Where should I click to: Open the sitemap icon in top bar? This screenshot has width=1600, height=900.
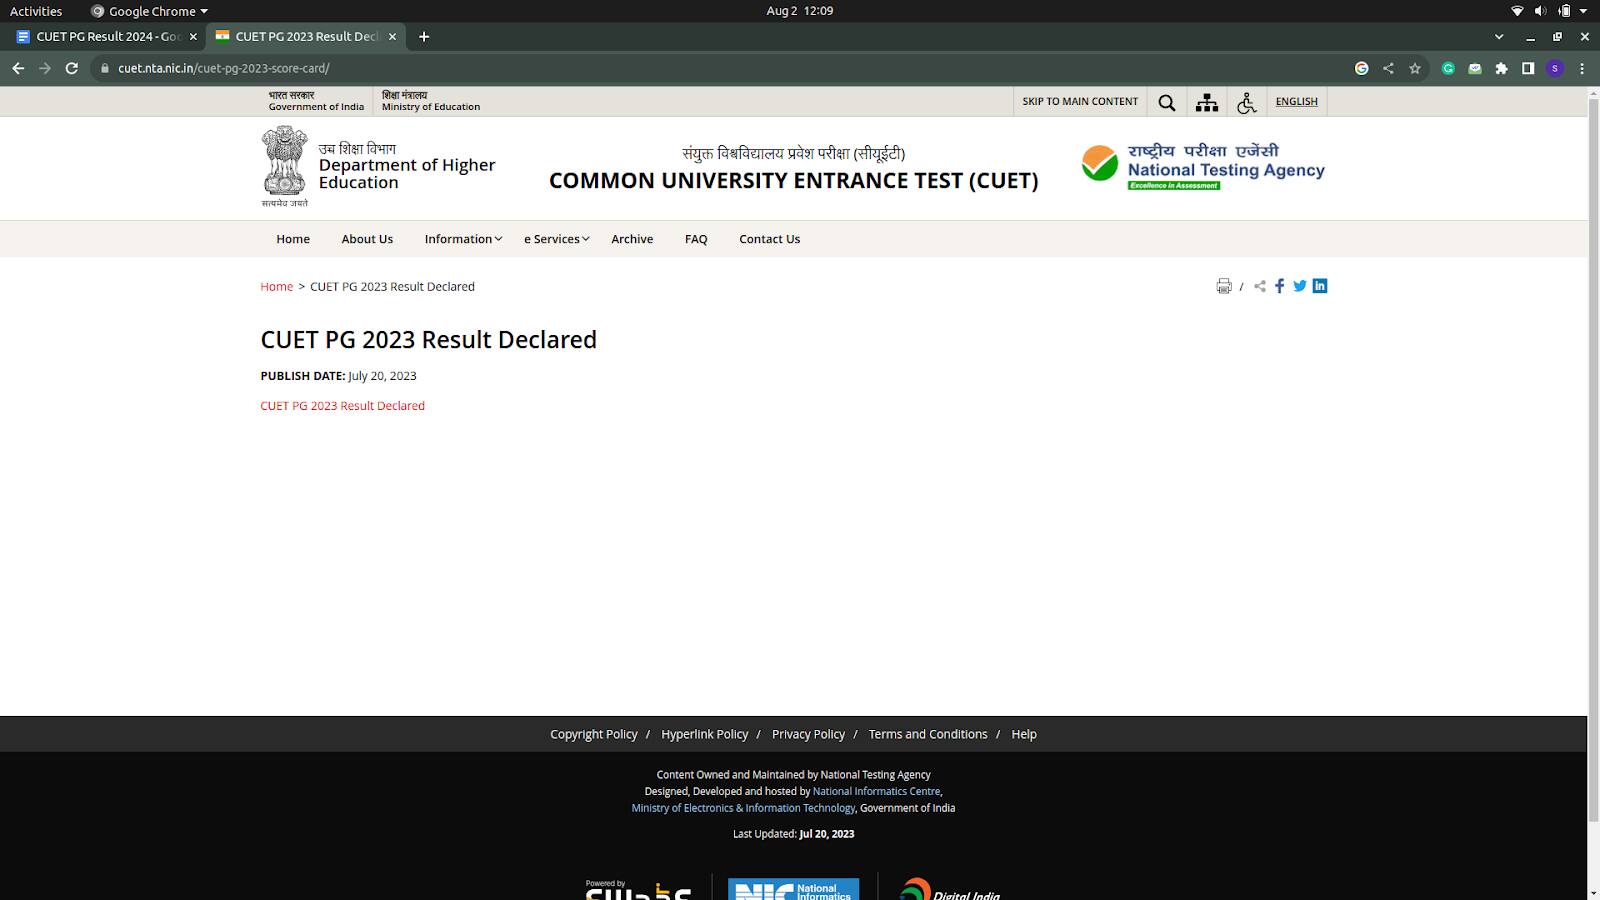pyautogui.click(x=1207, y=102)
